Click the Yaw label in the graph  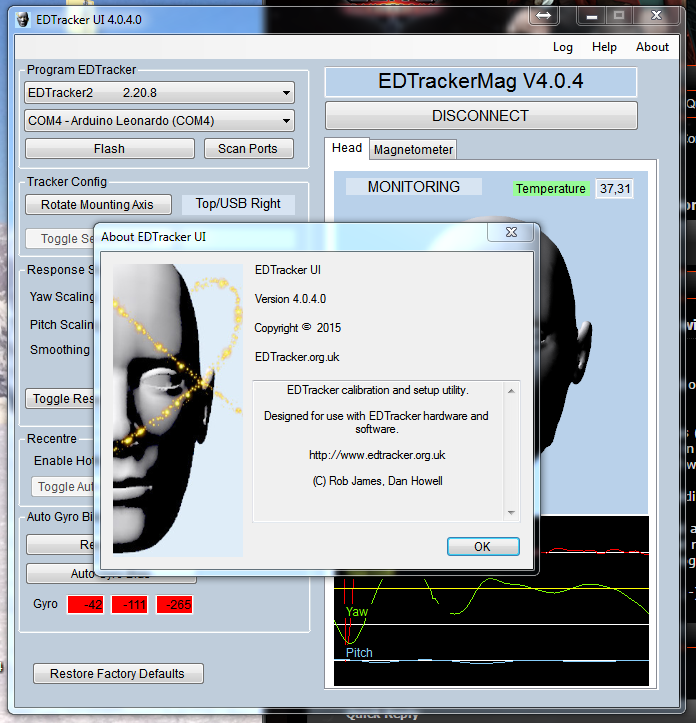point(357,612)
